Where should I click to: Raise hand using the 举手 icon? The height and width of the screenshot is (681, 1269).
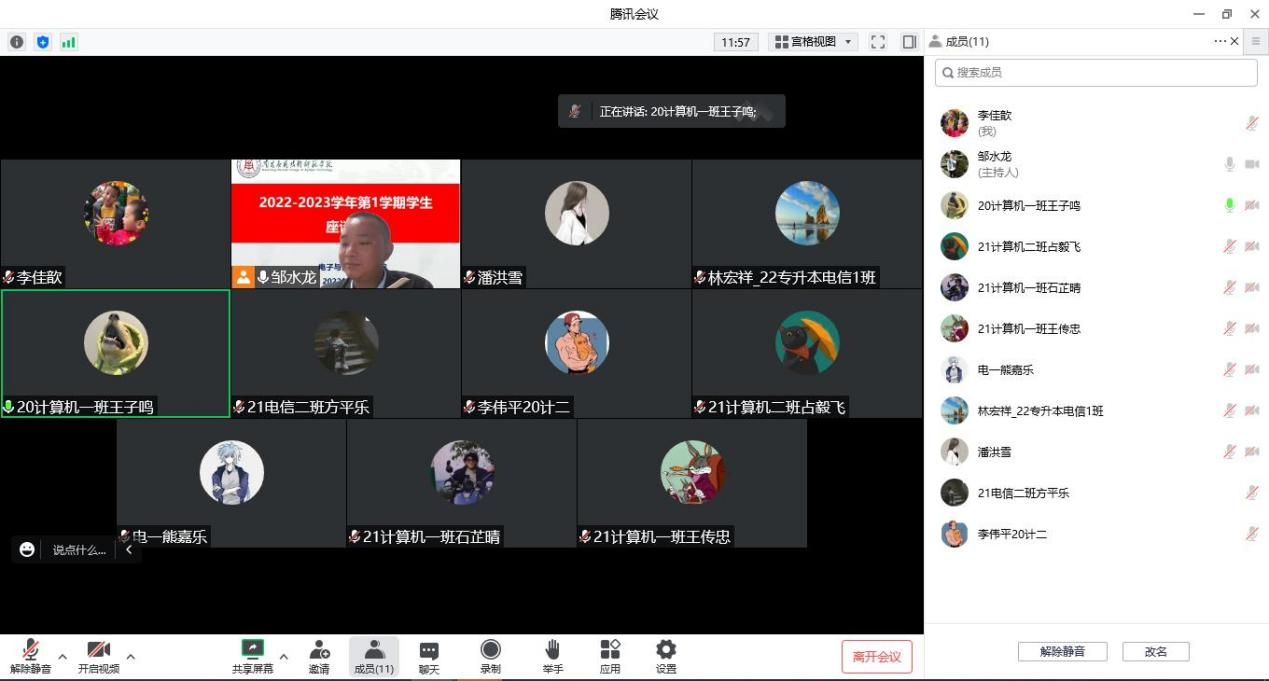point(552,656)
